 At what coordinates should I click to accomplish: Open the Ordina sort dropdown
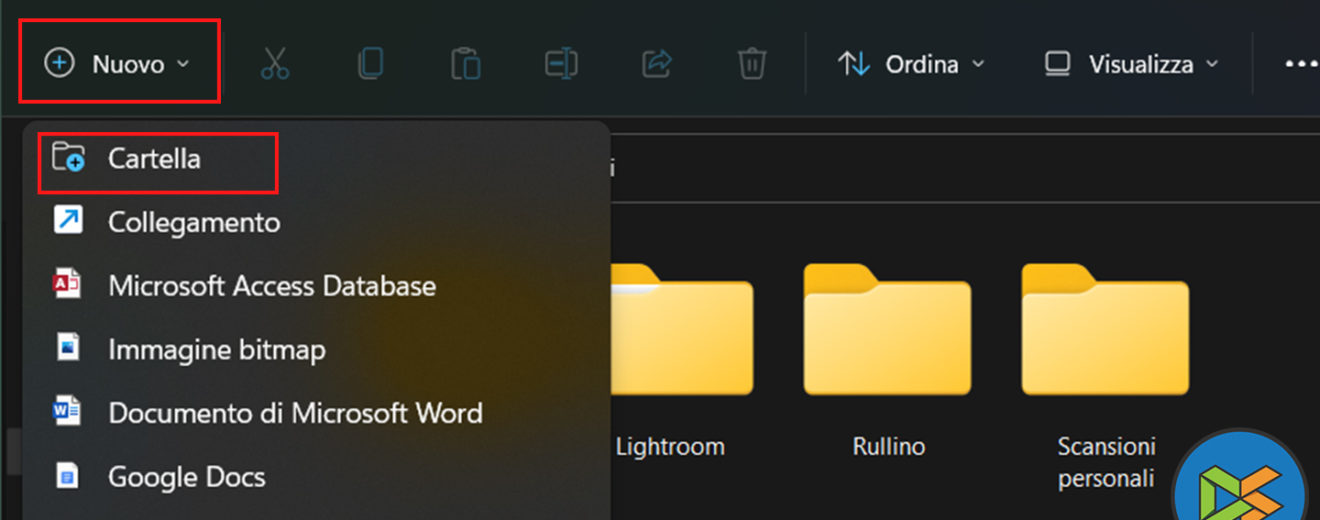coord(911,64)
